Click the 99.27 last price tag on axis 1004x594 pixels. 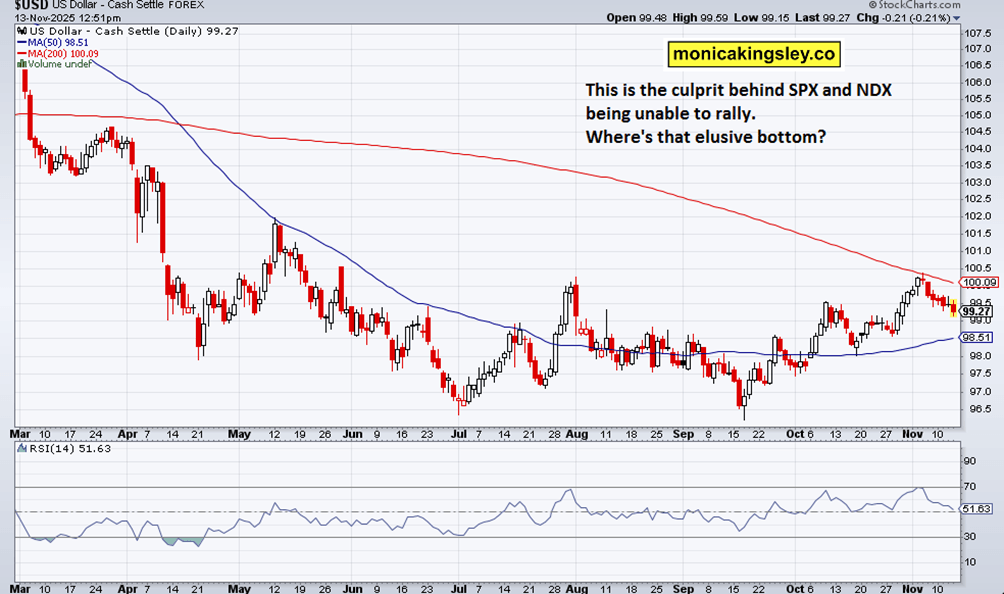point(976,311)
